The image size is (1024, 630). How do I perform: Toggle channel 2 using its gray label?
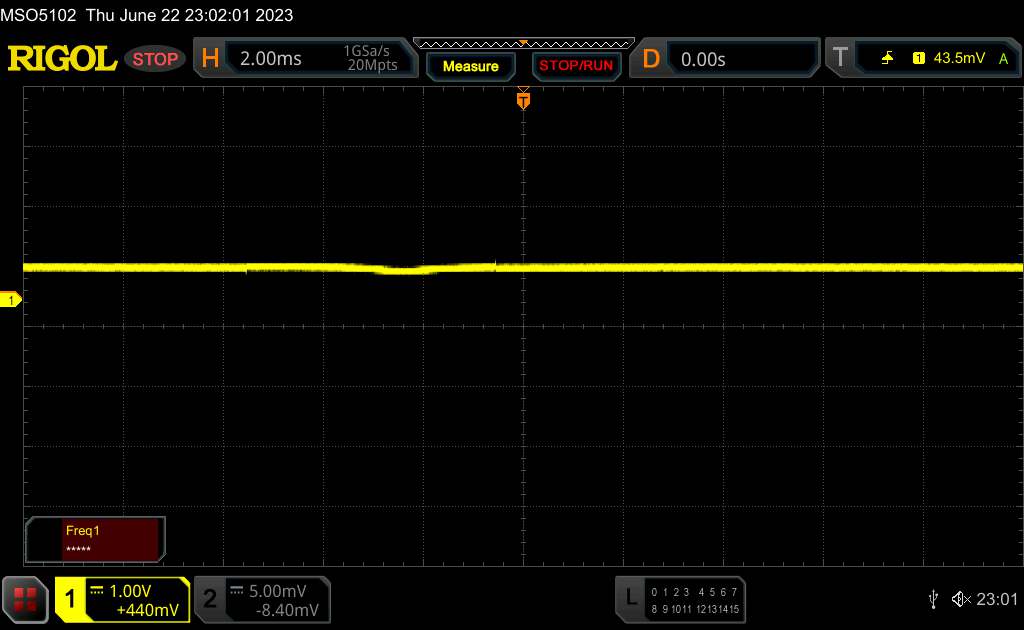[210, 599]
